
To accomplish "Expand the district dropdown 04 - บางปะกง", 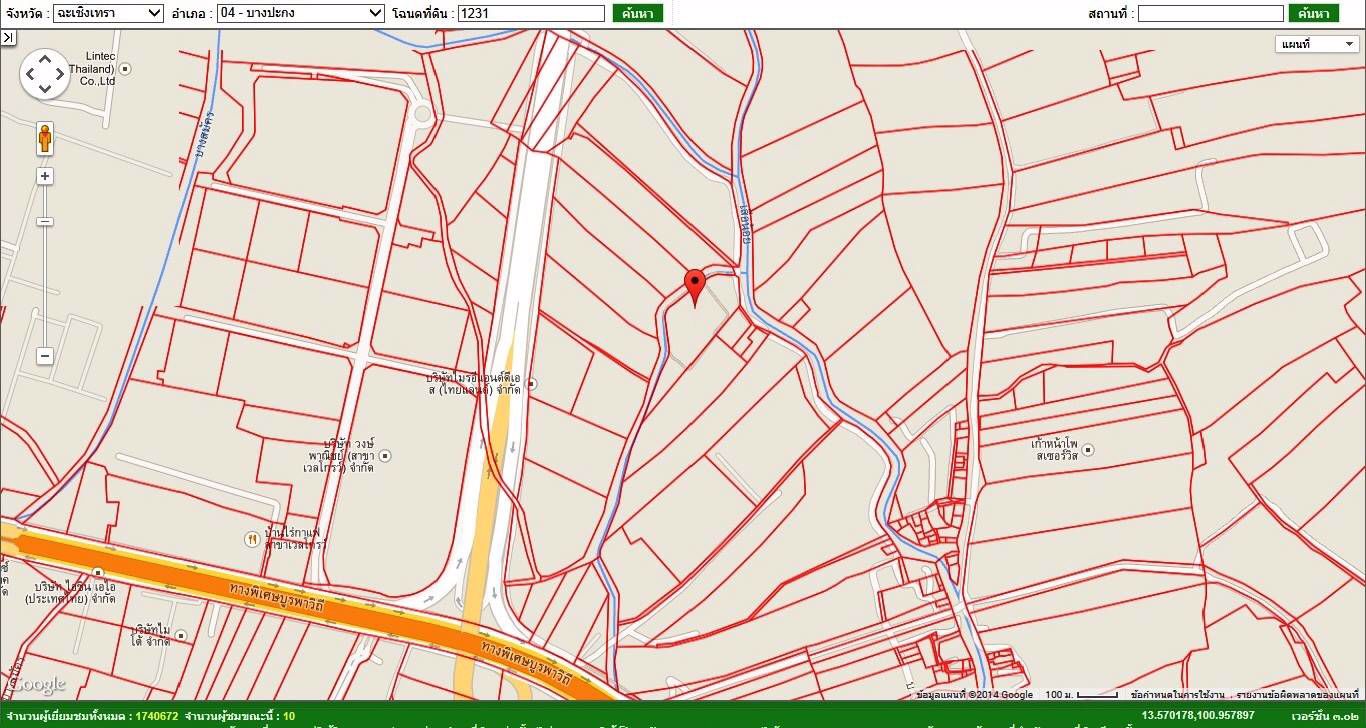I will coord(300,13).
